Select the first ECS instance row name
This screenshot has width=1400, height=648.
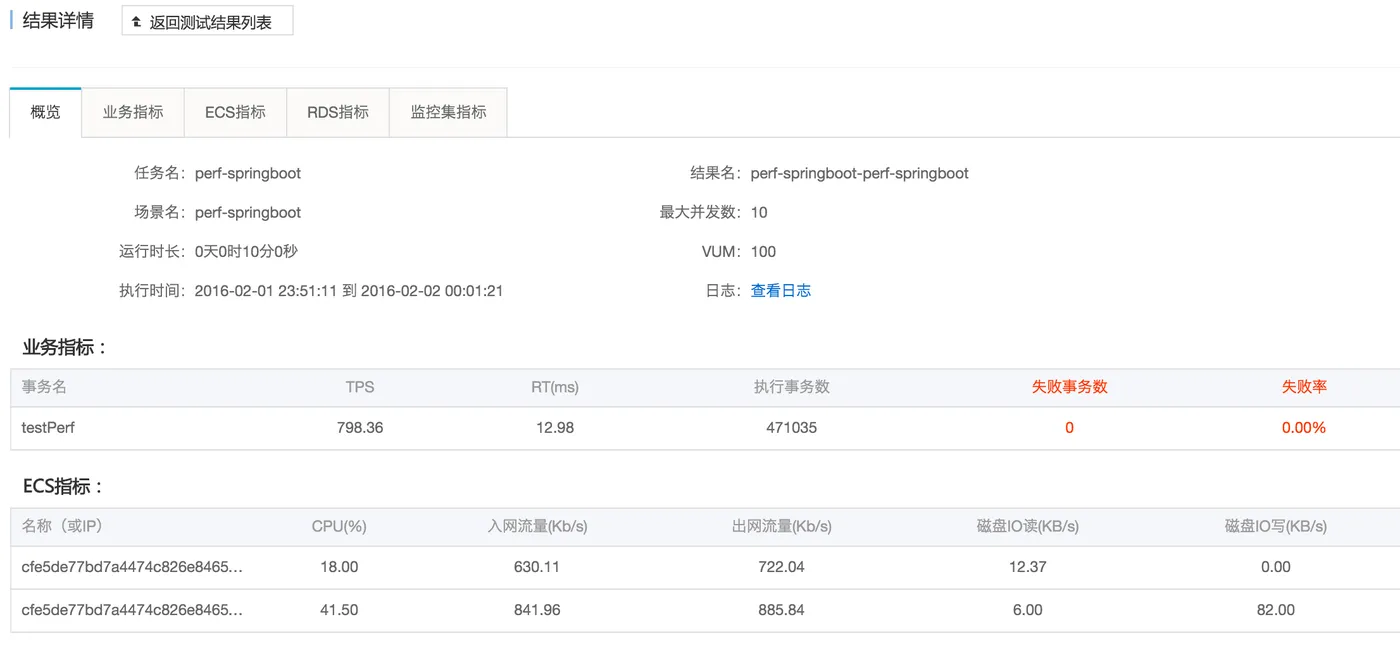click(x=132, y=567)
